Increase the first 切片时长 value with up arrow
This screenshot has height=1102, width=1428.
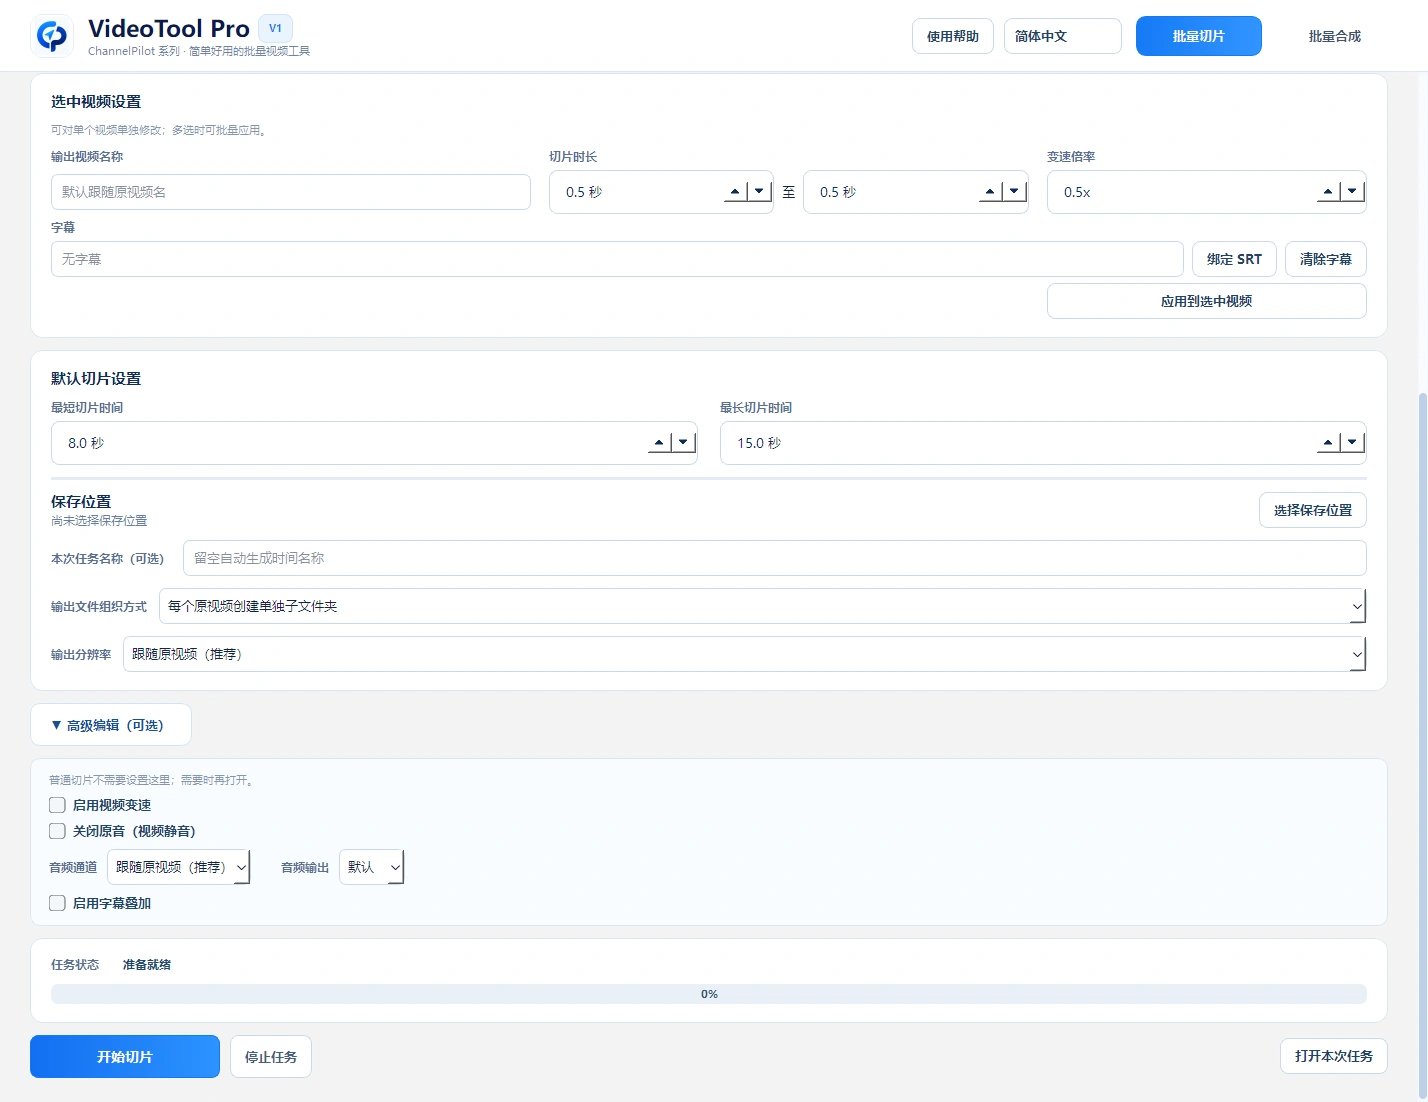(735, 191)
